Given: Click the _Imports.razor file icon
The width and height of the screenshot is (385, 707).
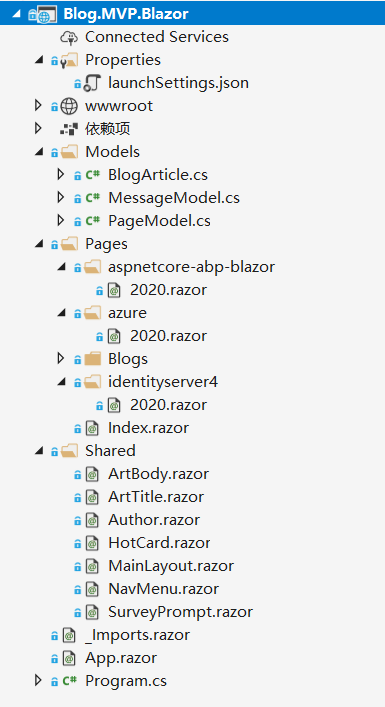Looking at the screenshot, I should [x=69, y=635].
